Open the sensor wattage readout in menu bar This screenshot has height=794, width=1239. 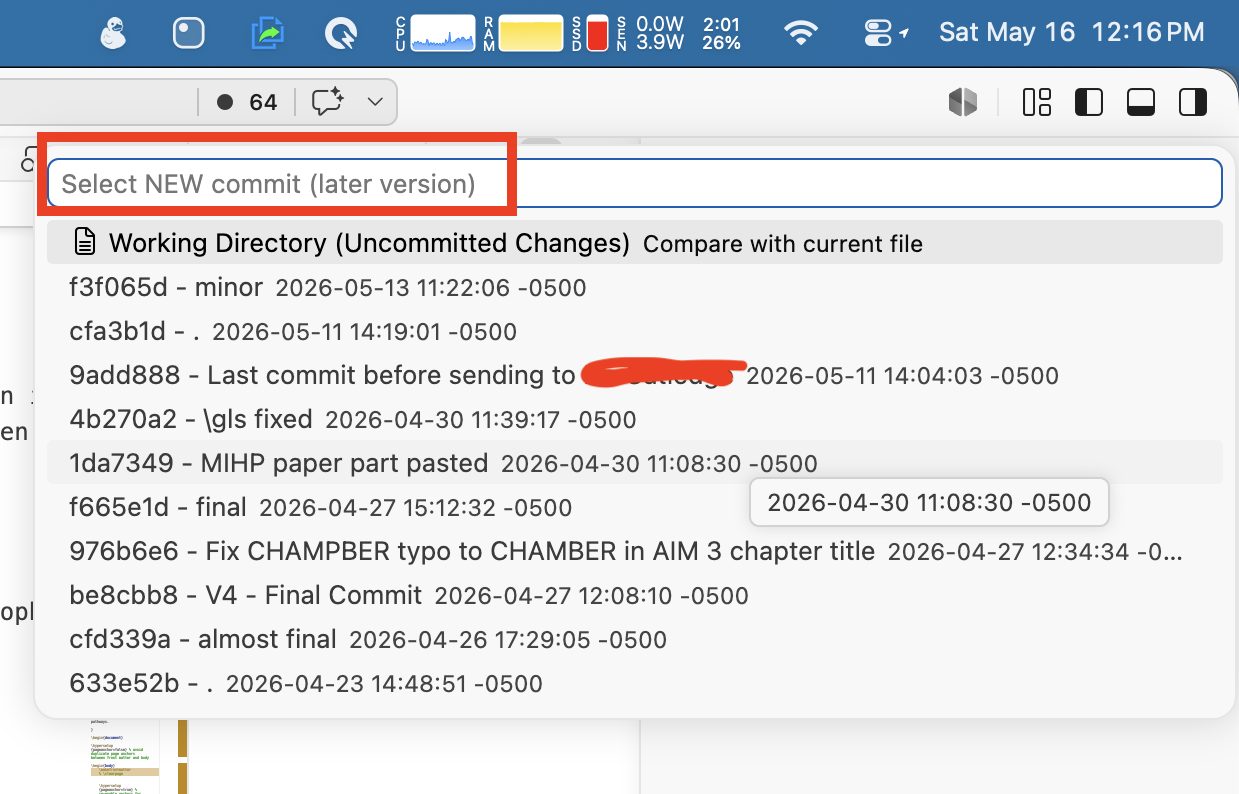tap(650, 34)
